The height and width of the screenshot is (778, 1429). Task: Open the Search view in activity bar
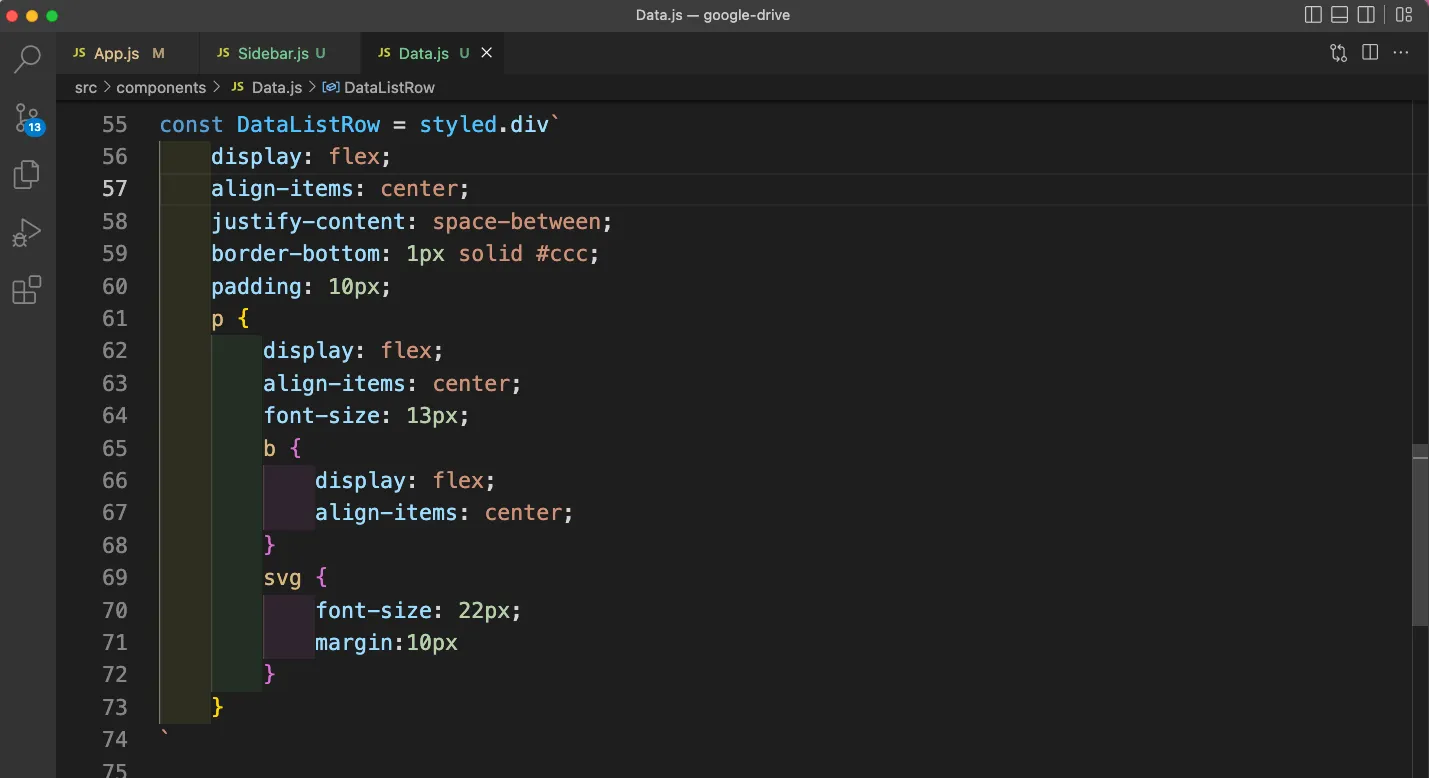point(27,59)
